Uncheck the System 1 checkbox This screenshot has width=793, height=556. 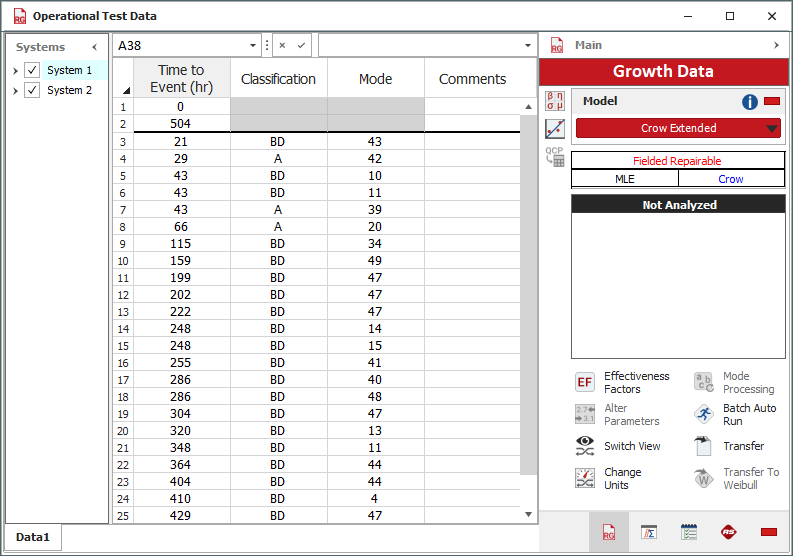(32, 70)
